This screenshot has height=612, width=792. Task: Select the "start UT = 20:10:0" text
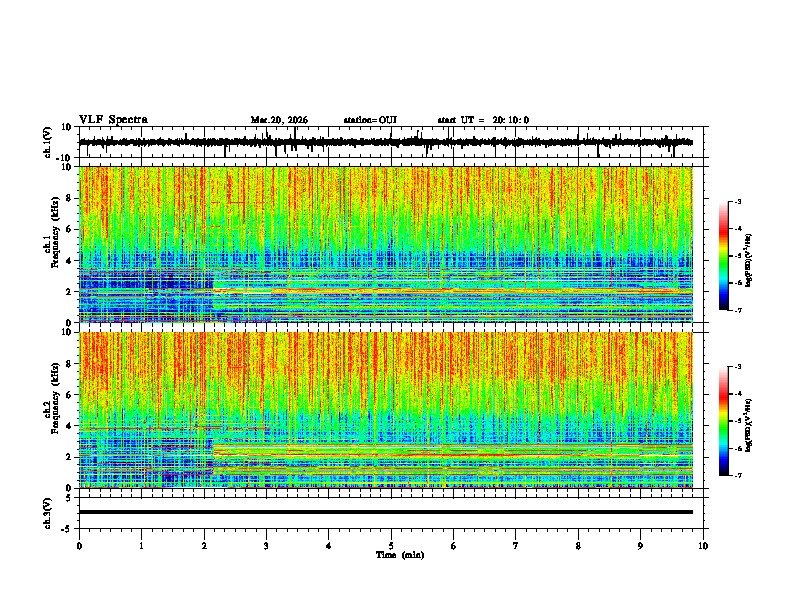click(x=483, y=120)
